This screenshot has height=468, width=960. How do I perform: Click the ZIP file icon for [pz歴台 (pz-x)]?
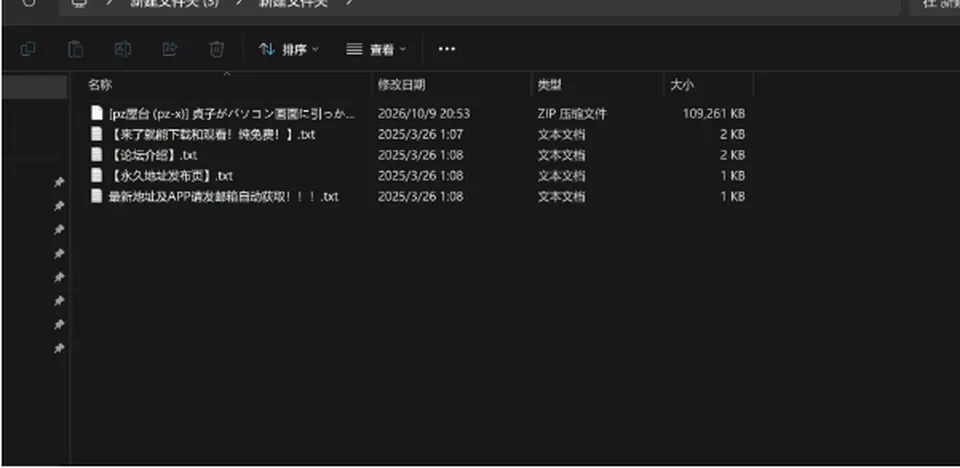tap(97, 113)
